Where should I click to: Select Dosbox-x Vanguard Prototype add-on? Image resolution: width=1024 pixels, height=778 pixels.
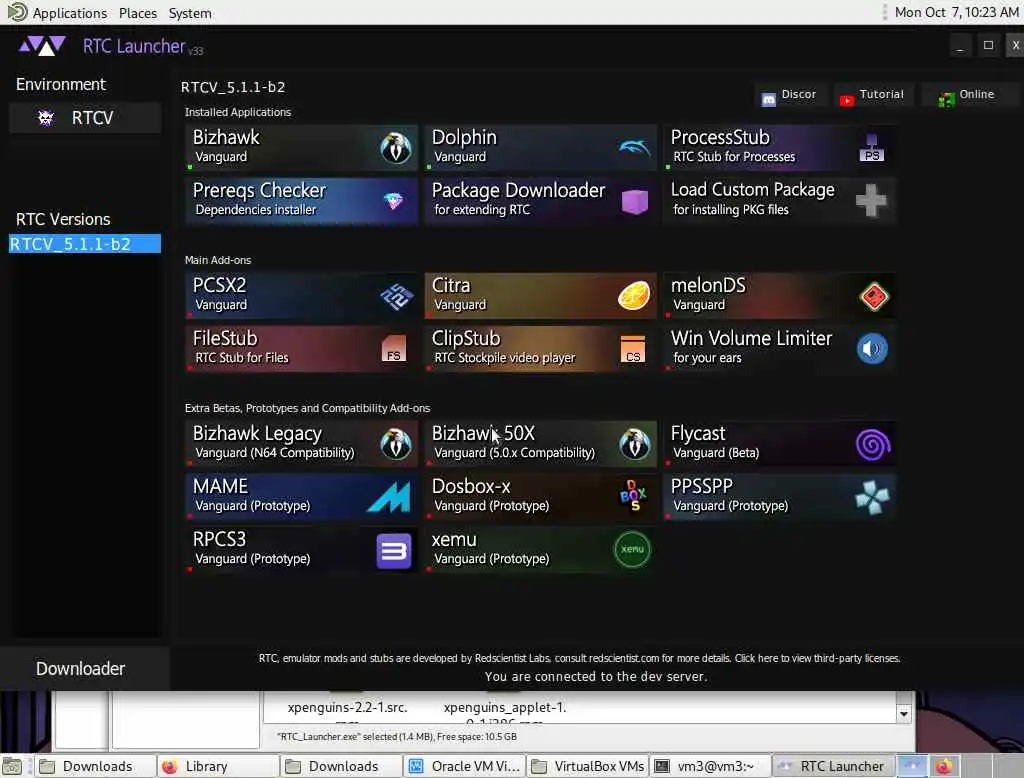coord(540,497)
